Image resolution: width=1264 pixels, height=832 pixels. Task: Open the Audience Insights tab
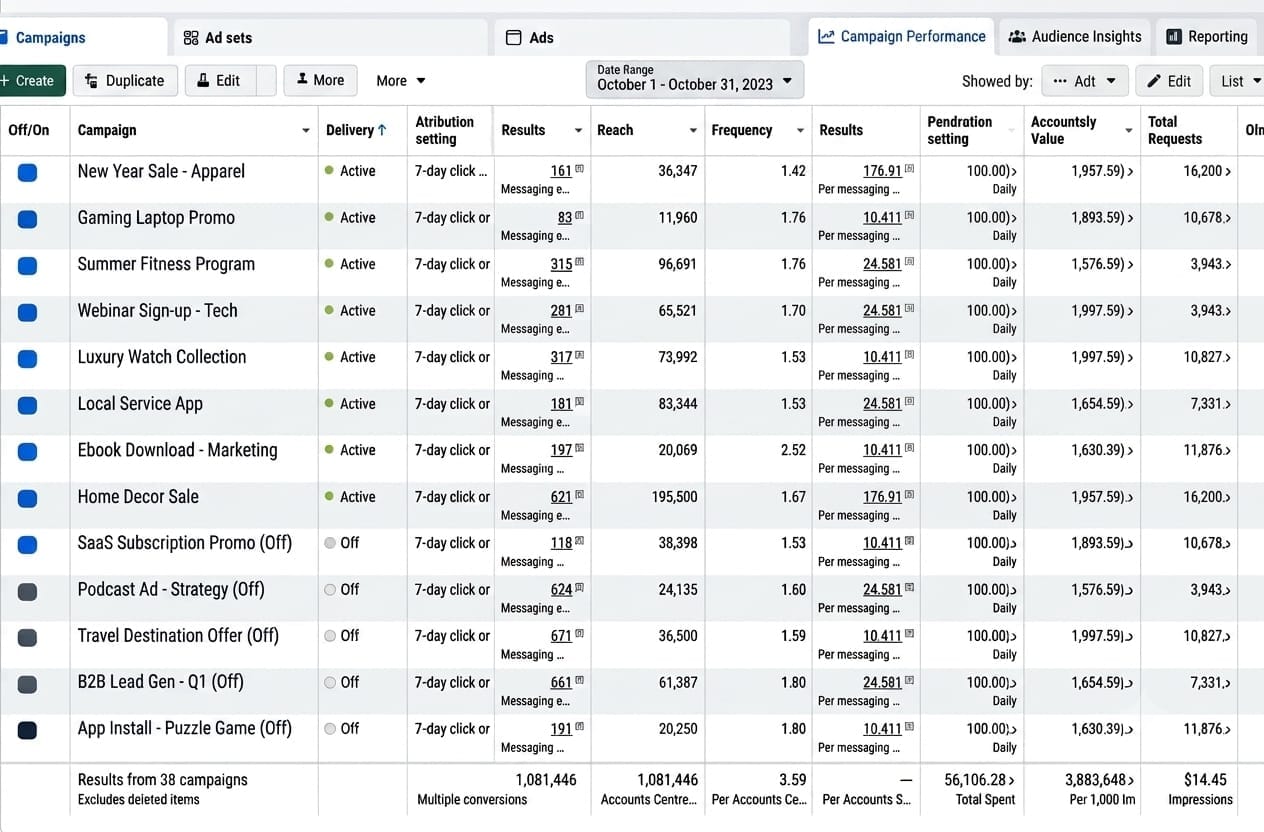[x=1075, y=36]
